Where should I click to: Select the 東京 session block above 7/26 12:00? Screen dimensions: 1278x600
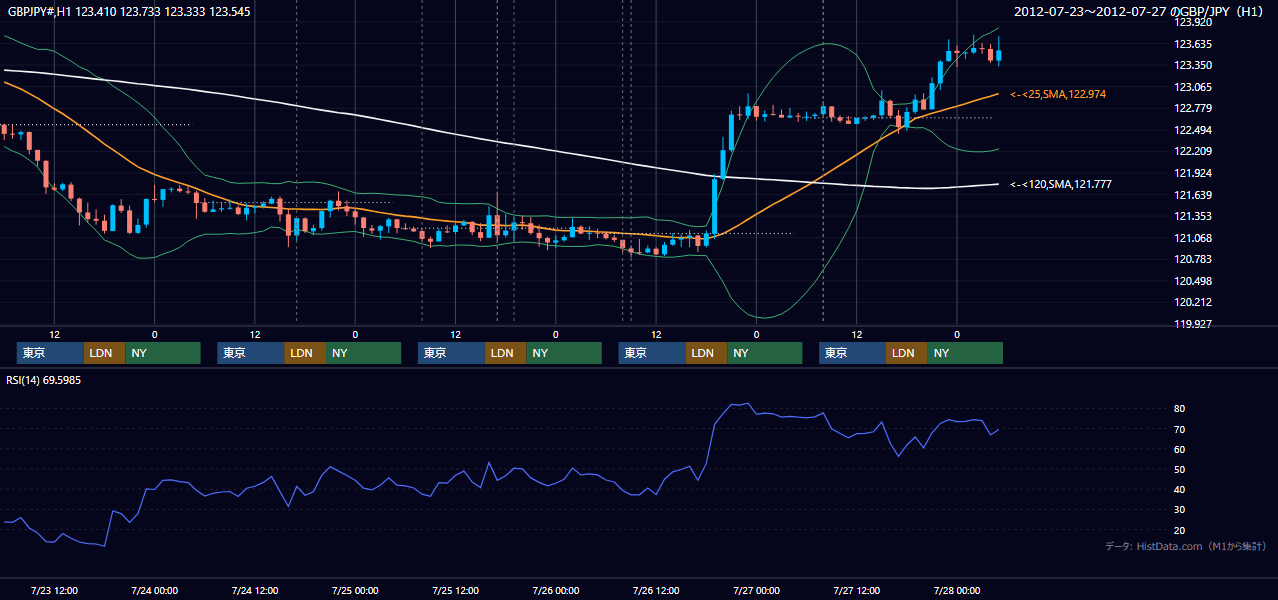click(x=652, y=353)
